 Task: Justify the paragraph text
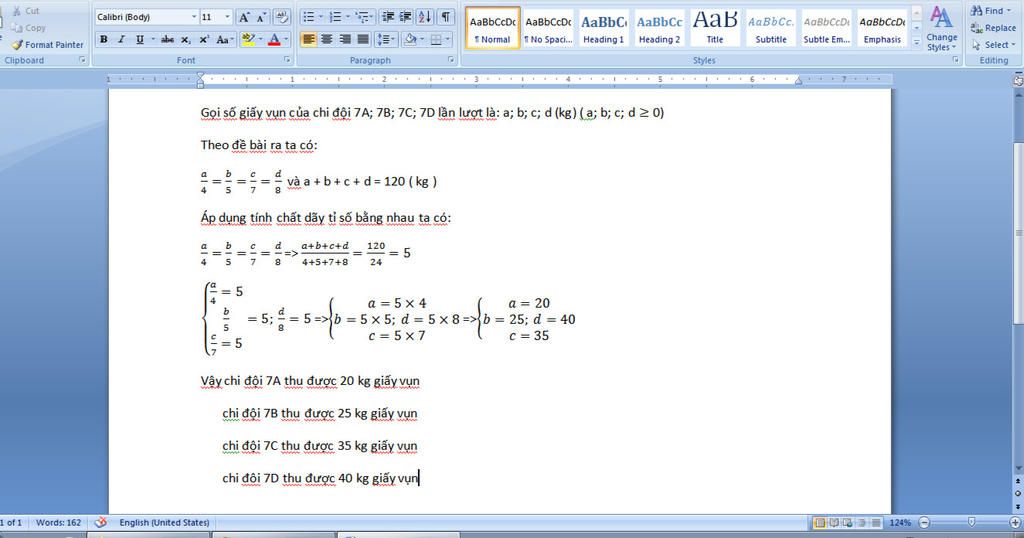(363, 40)
